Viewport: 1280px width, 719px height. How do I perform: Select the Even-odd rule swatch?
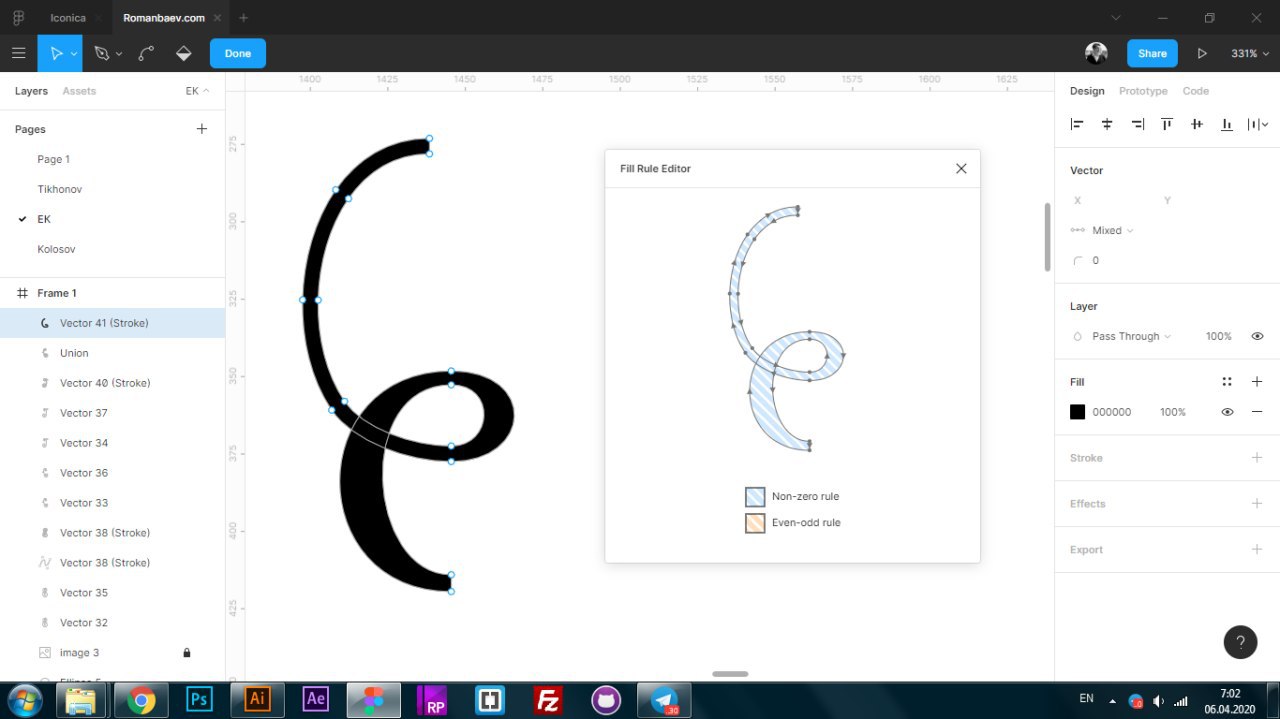coord(755,523)
